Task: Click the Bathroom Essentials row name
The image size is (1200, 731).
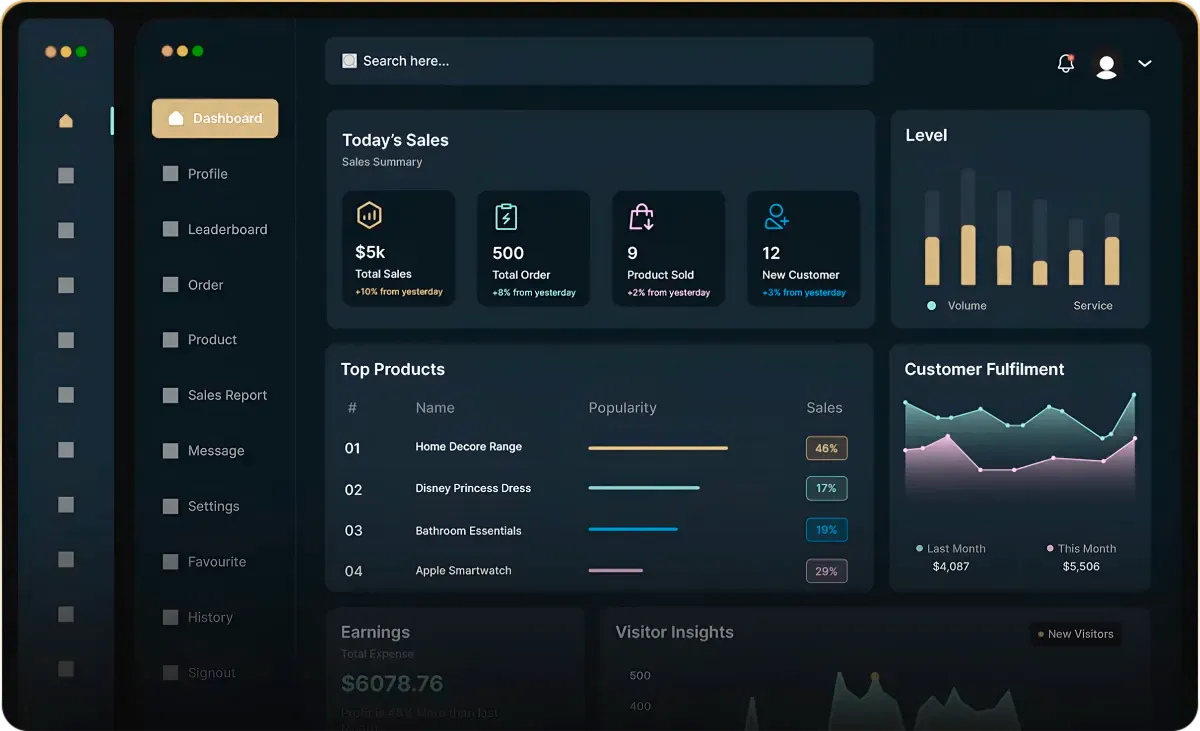Action: tap(468, 531)
